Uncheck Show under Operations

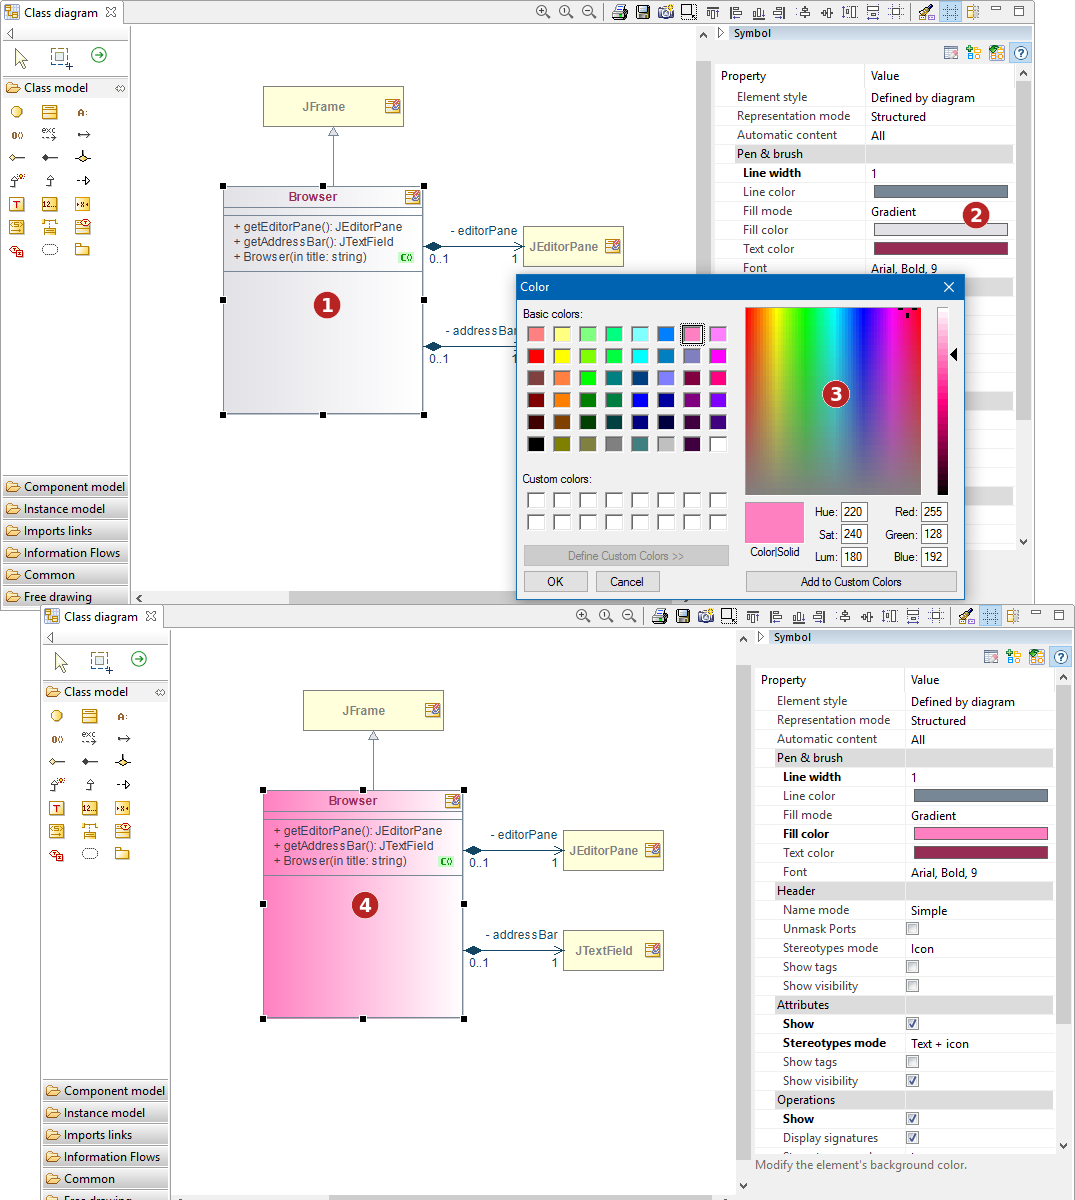pyautogui.click(x=912, y=1119)
